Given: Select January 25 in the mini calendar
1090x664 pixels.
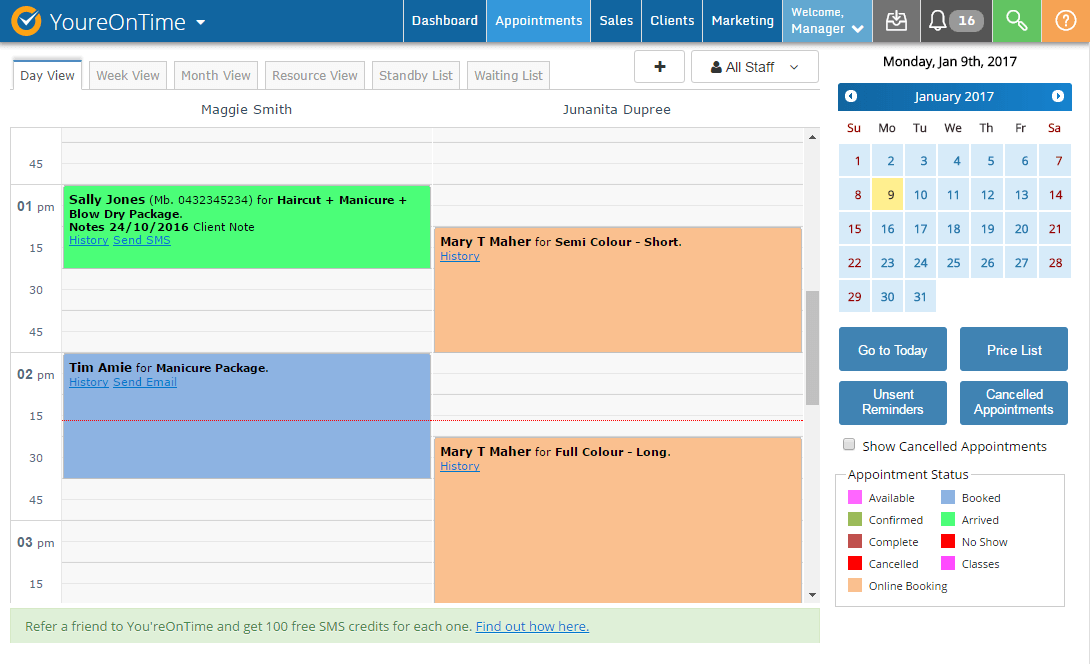Looking at the screenshot, I should pyautogui.click(x=954, y=263).
